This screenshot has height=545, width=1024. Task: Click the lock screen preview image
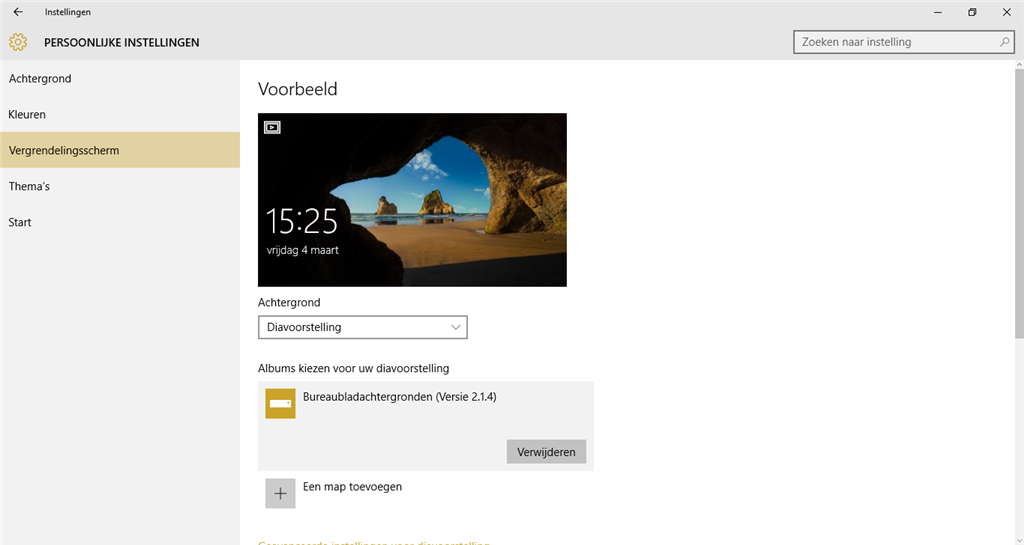[412, 200]
